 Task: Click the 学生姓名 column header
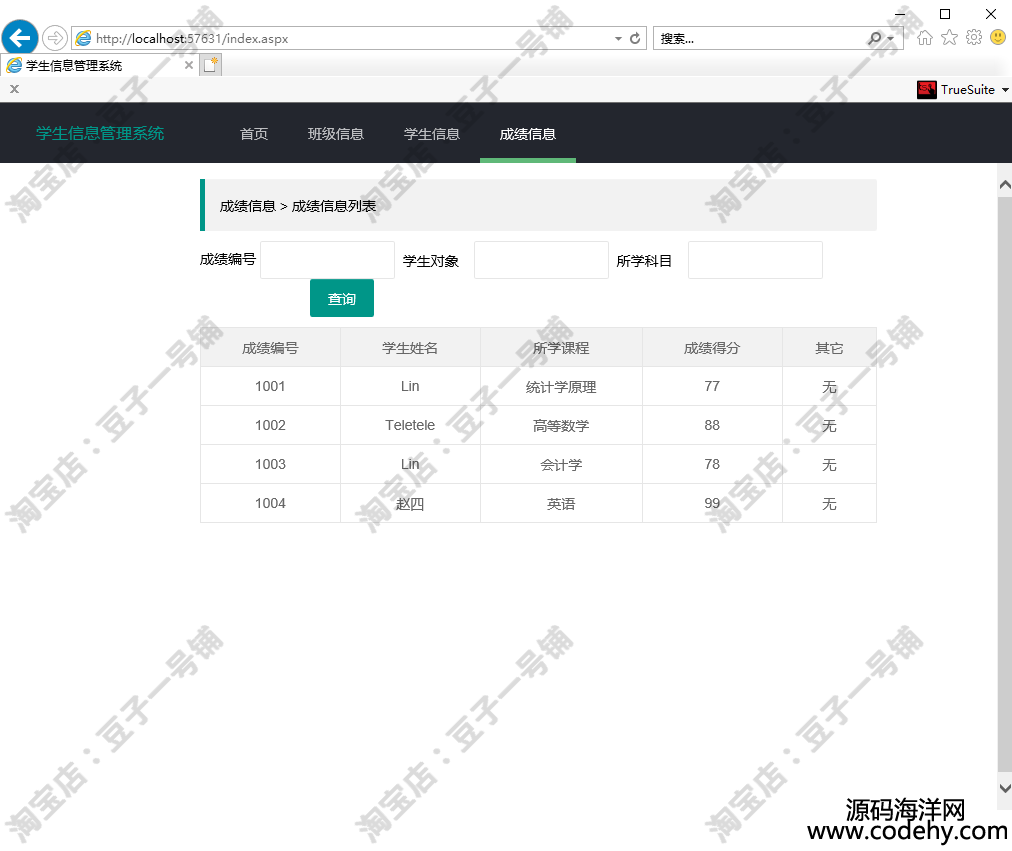pyautogui.click(x=410, y=348)
